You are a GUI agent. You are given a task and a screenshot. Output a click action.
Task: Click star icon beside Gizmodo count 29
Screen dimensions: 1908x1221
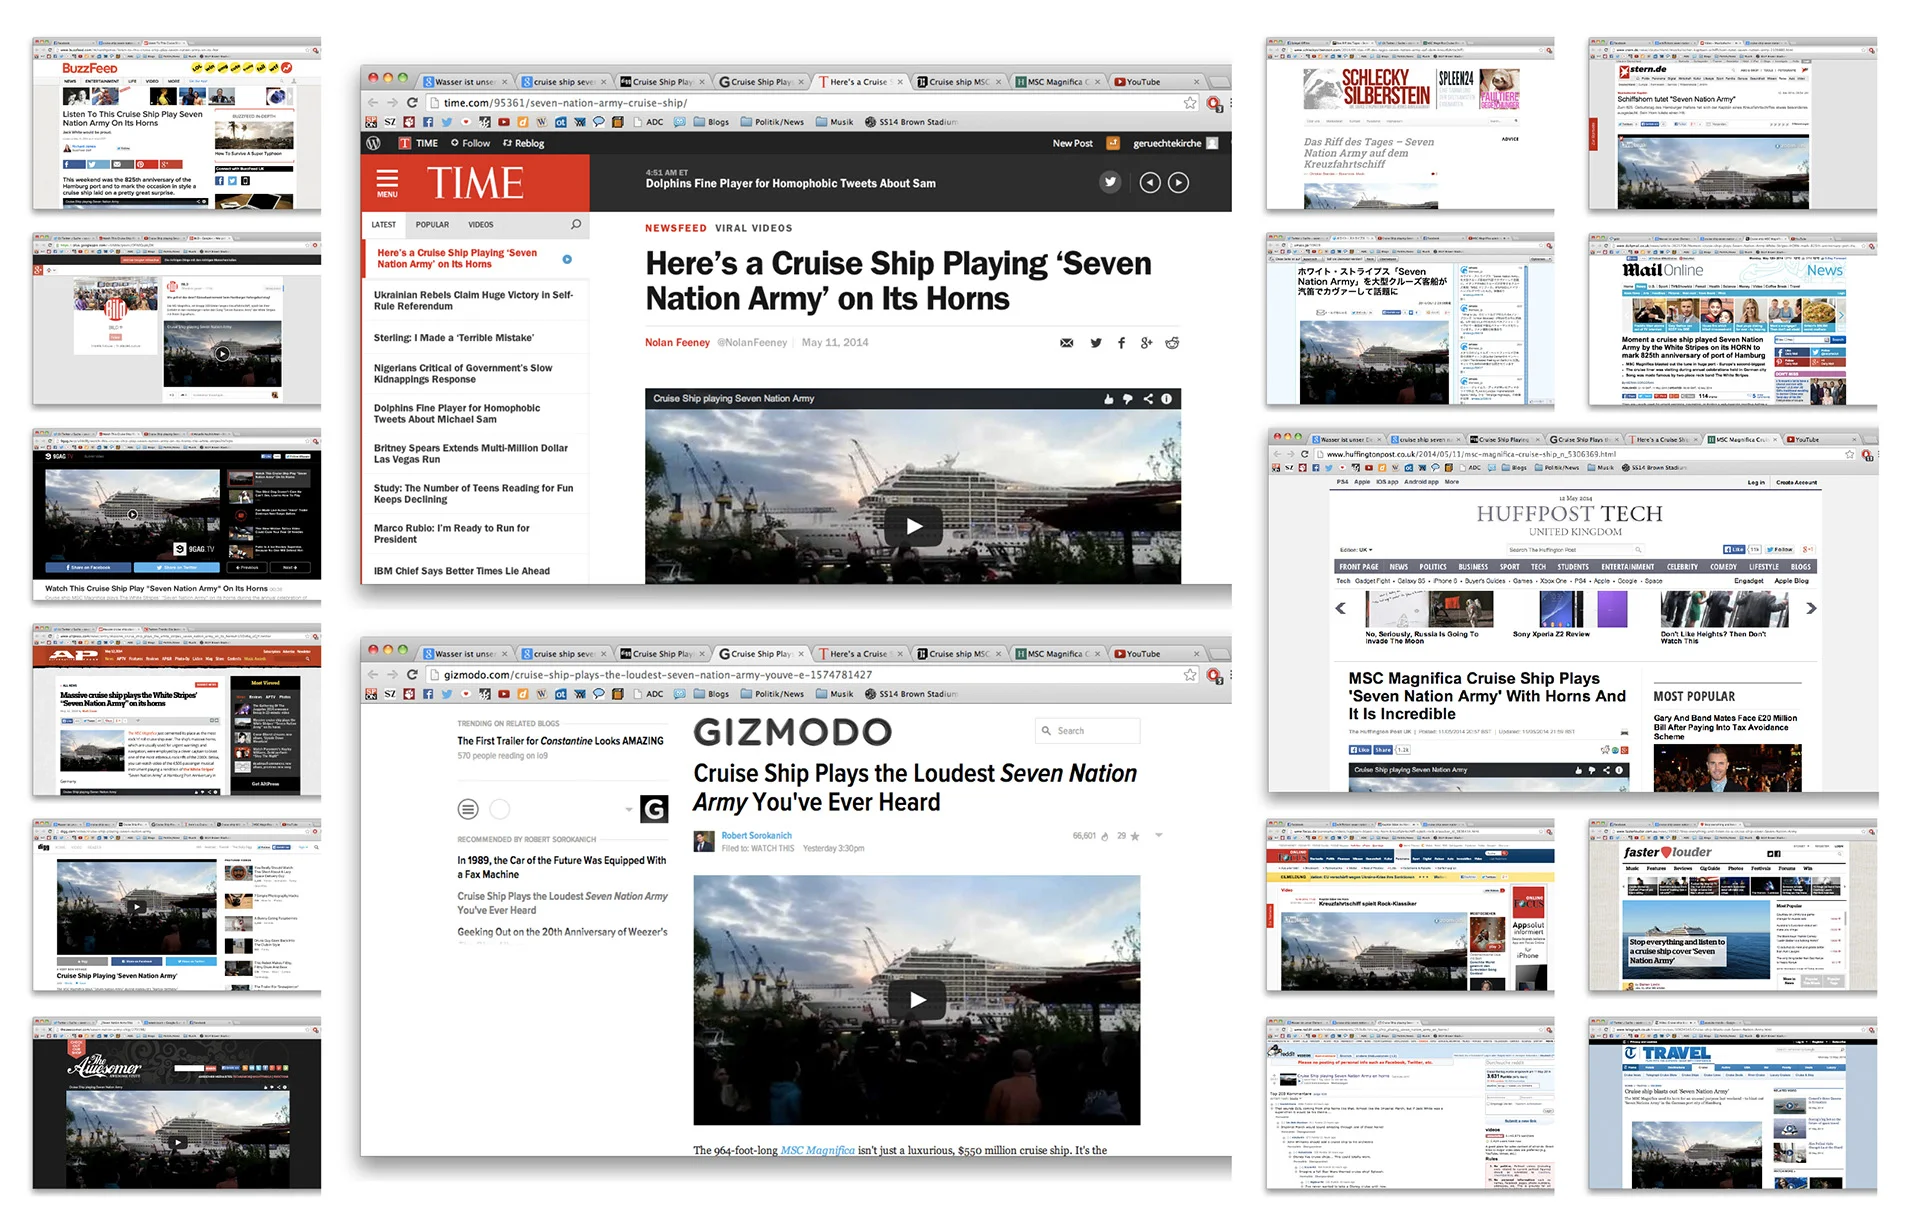point(1134,836)
